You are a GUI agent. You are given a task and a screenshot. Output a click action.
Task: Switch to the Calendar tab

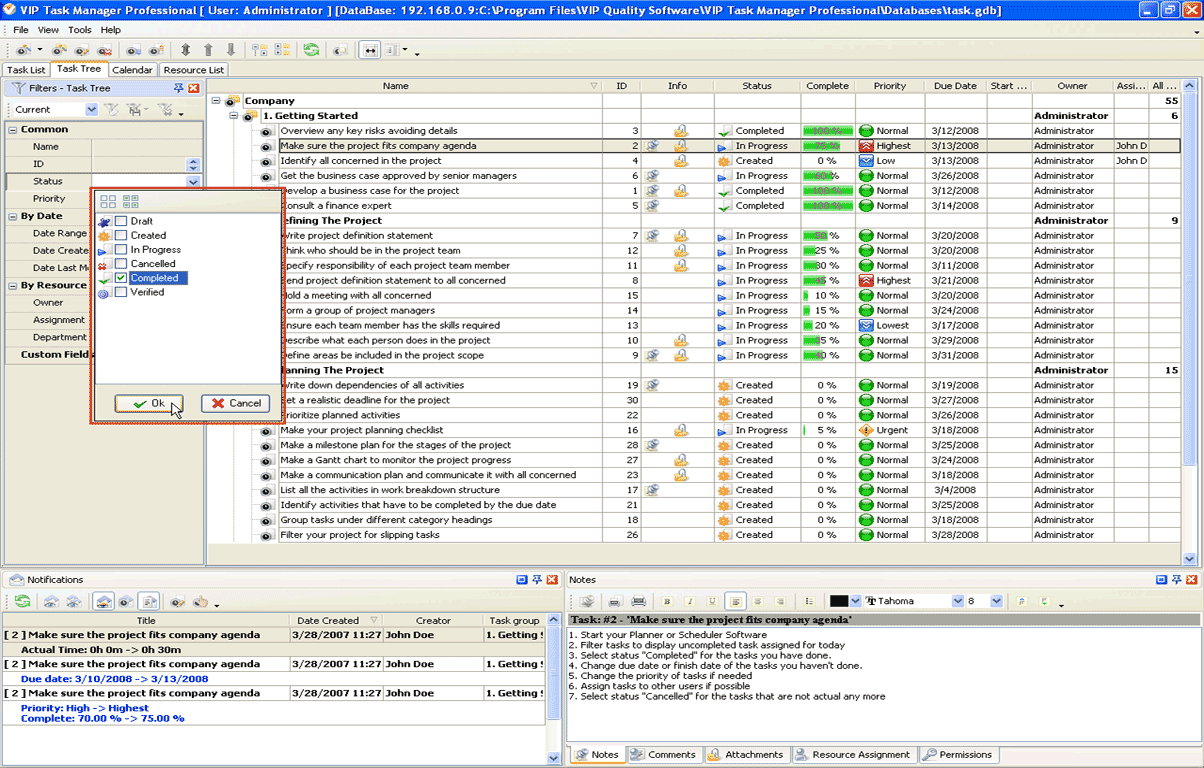point(132,70)
